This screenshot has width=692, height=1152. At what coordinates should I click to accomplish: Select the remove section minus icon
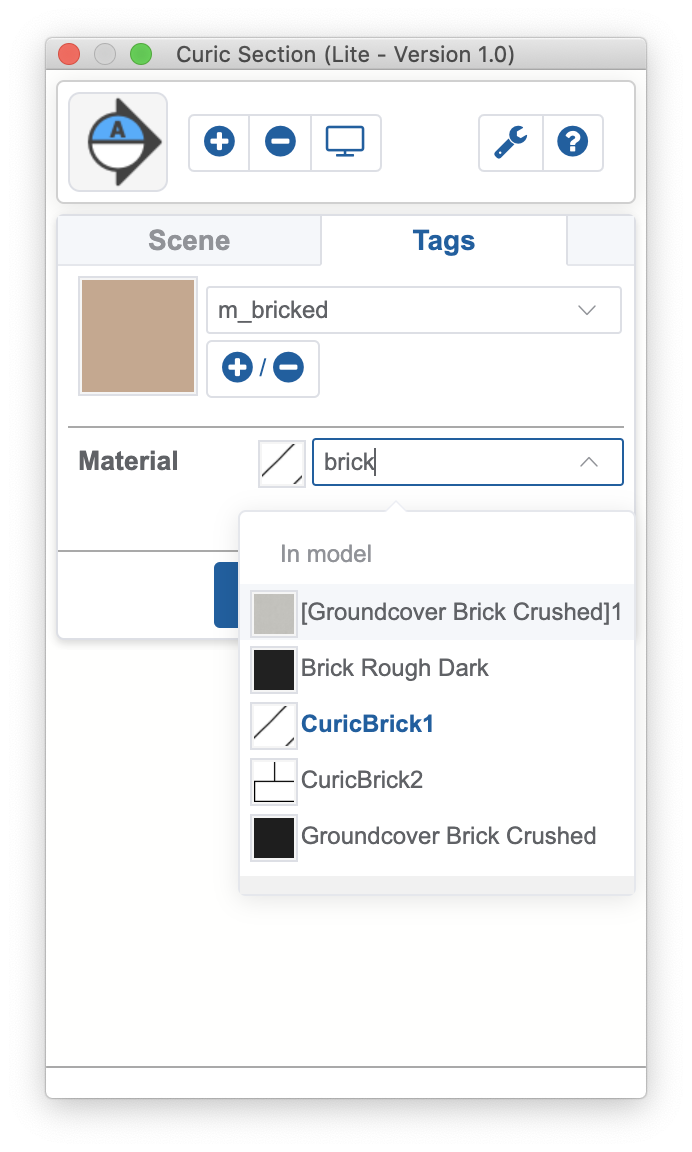click(x=279, y=142)
